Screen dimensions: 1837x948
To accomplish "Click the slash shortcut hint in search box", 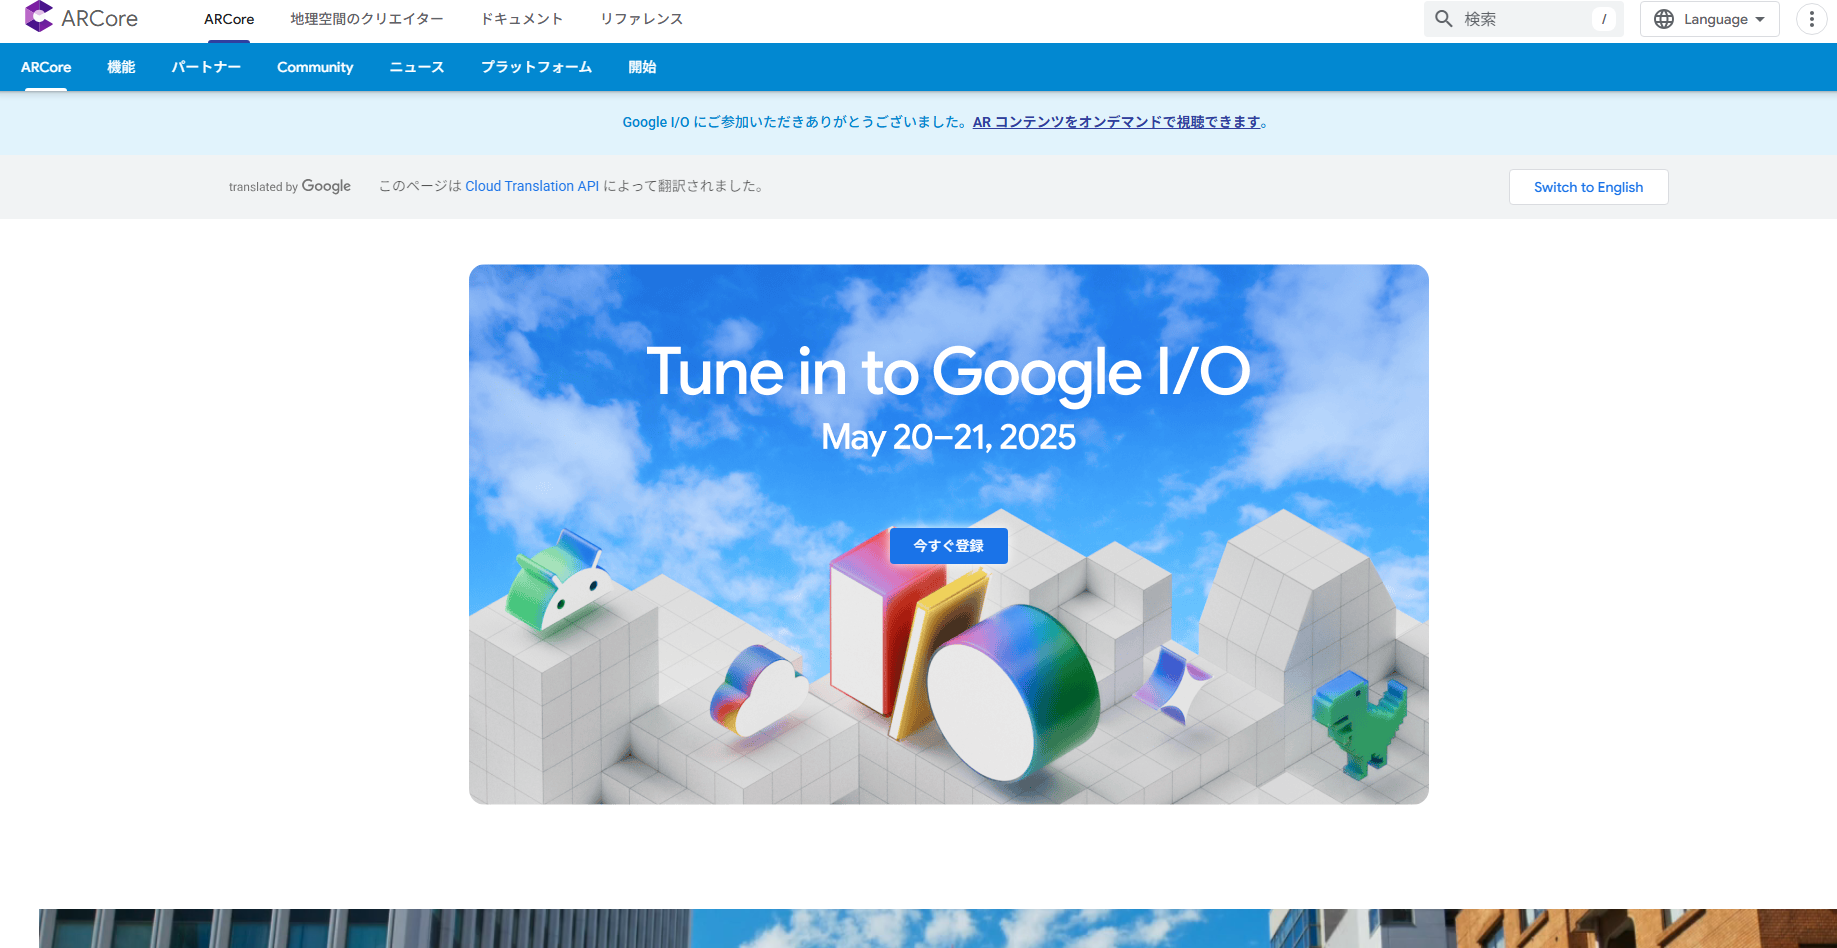I will (x=1604, y=19).
